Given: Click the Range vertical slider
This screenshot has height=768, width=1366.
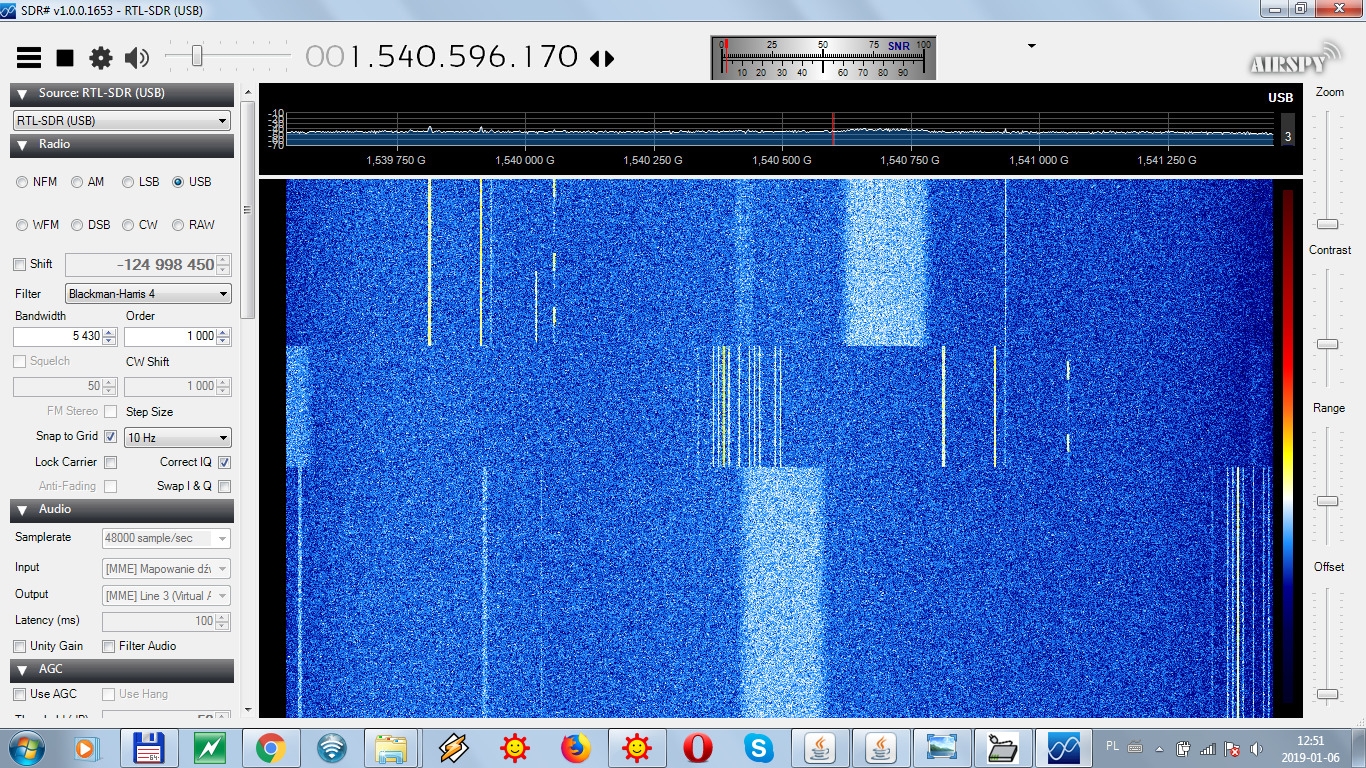Looking at the screenshot, I should click(1327, 485).
